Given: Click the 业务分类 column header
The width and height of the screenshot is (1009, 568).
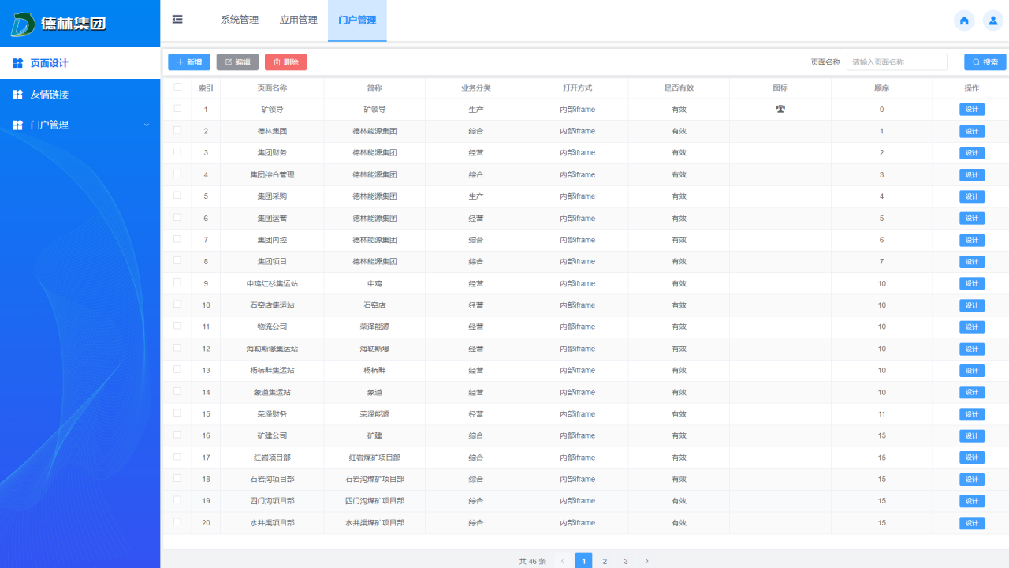Looking at the screenshot, I should [476, 87].
